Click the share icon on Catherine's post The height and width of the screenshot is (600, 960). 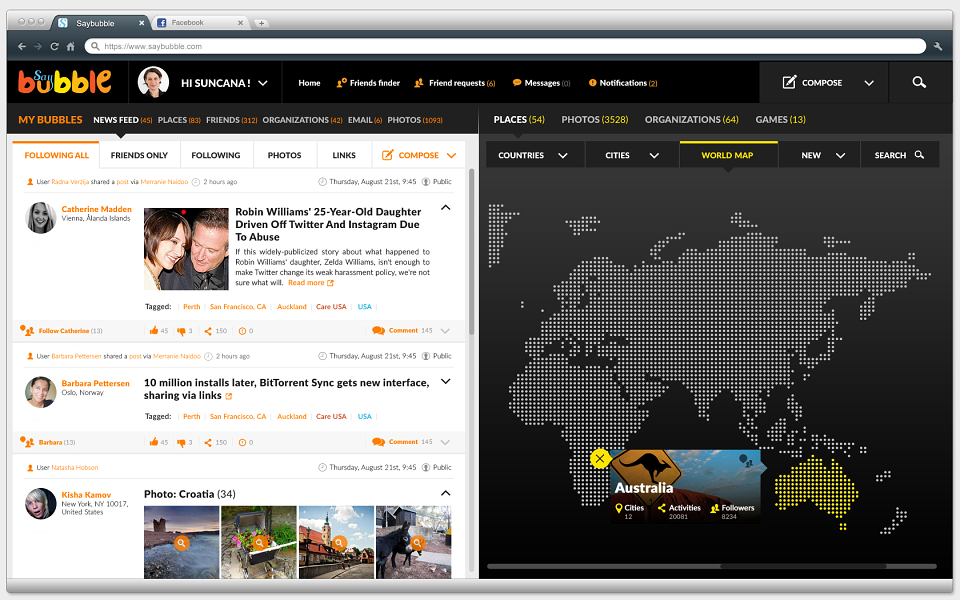[208, 331]
